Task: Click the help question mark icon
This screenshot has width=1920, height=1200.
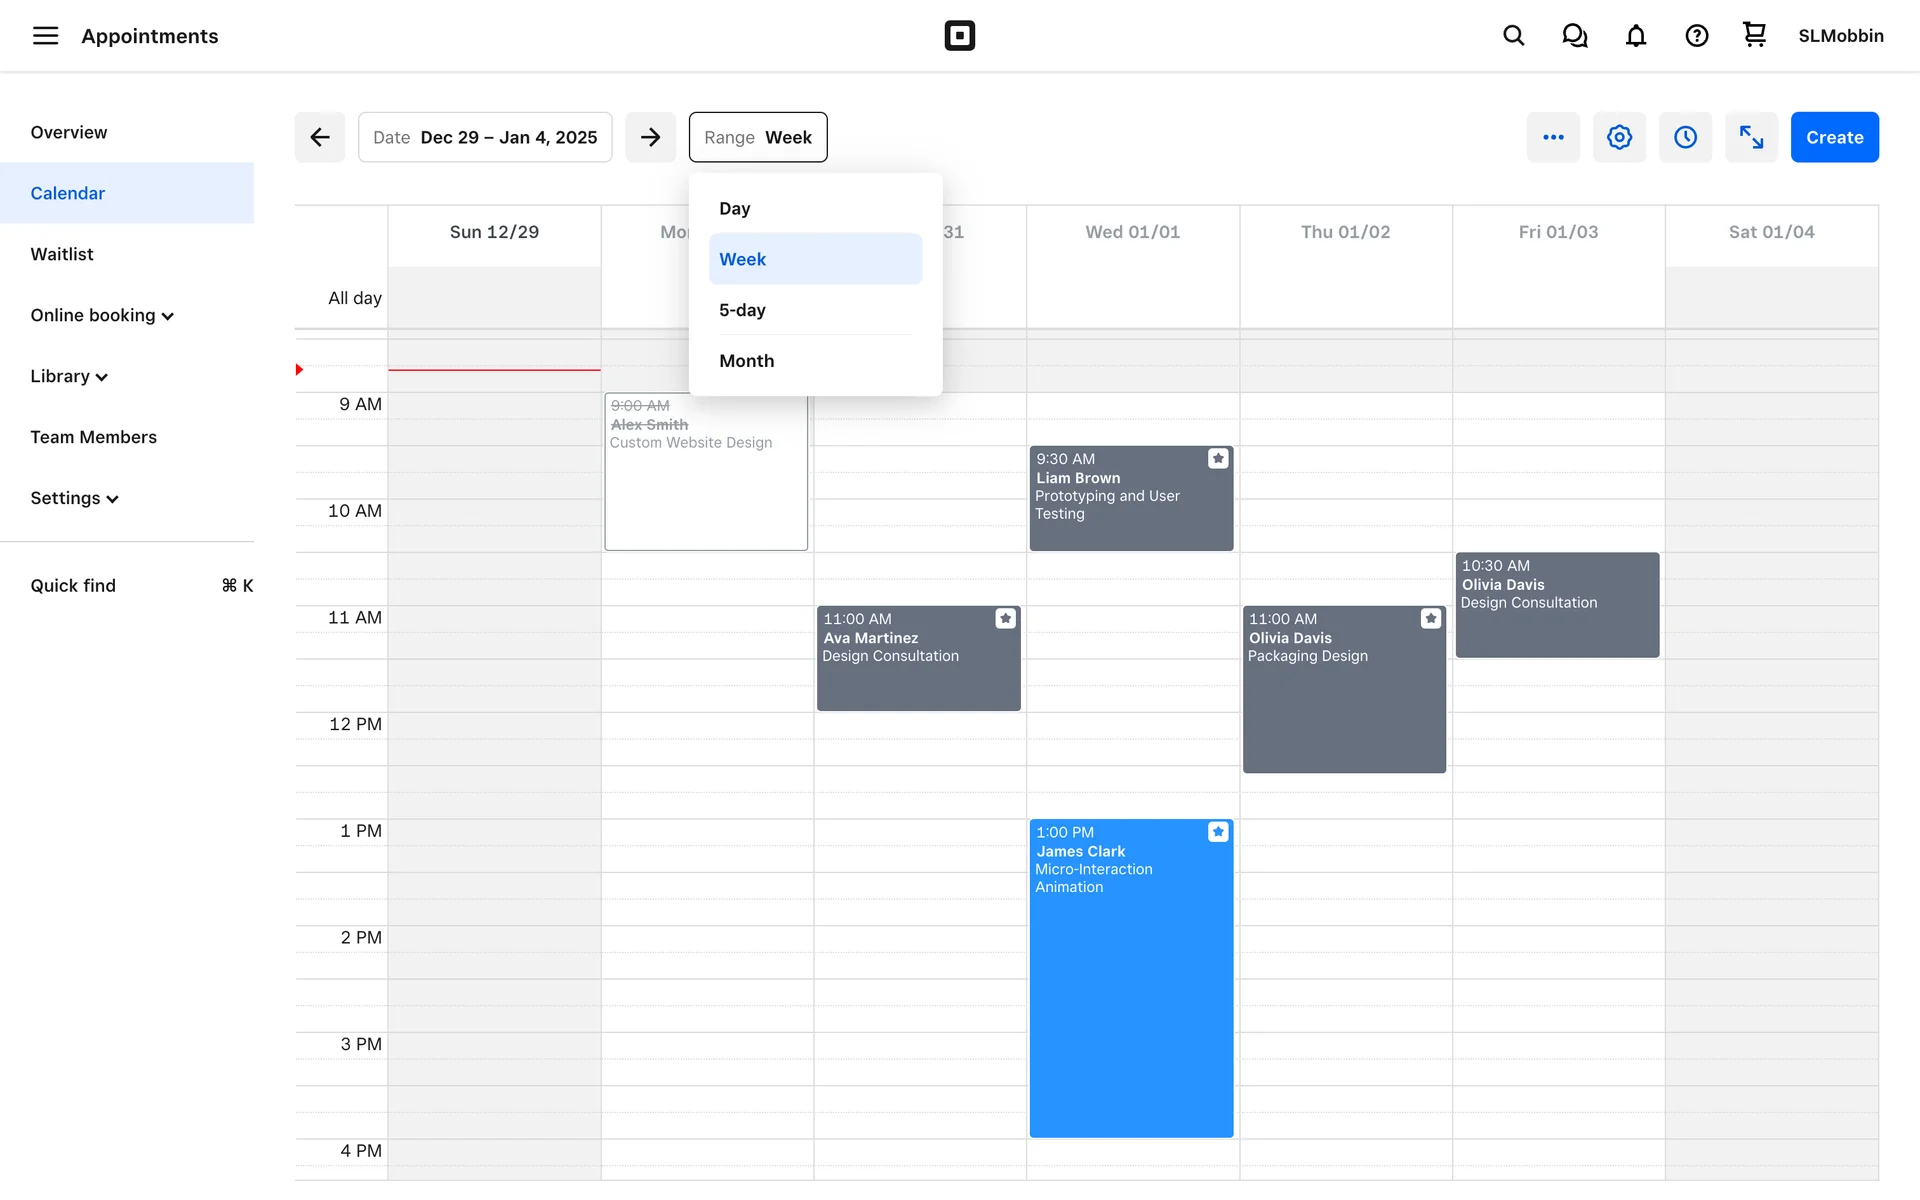Action: [1696, 36]
